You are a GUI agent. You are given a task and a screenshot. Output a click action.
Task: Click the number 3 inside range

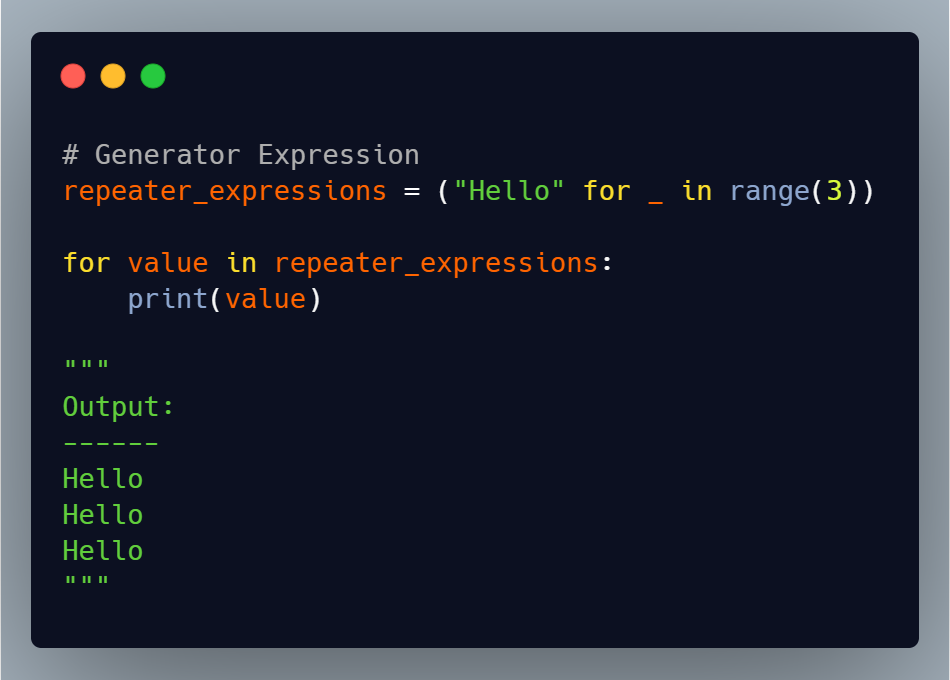pyautogui.click(x=833, y=191)
